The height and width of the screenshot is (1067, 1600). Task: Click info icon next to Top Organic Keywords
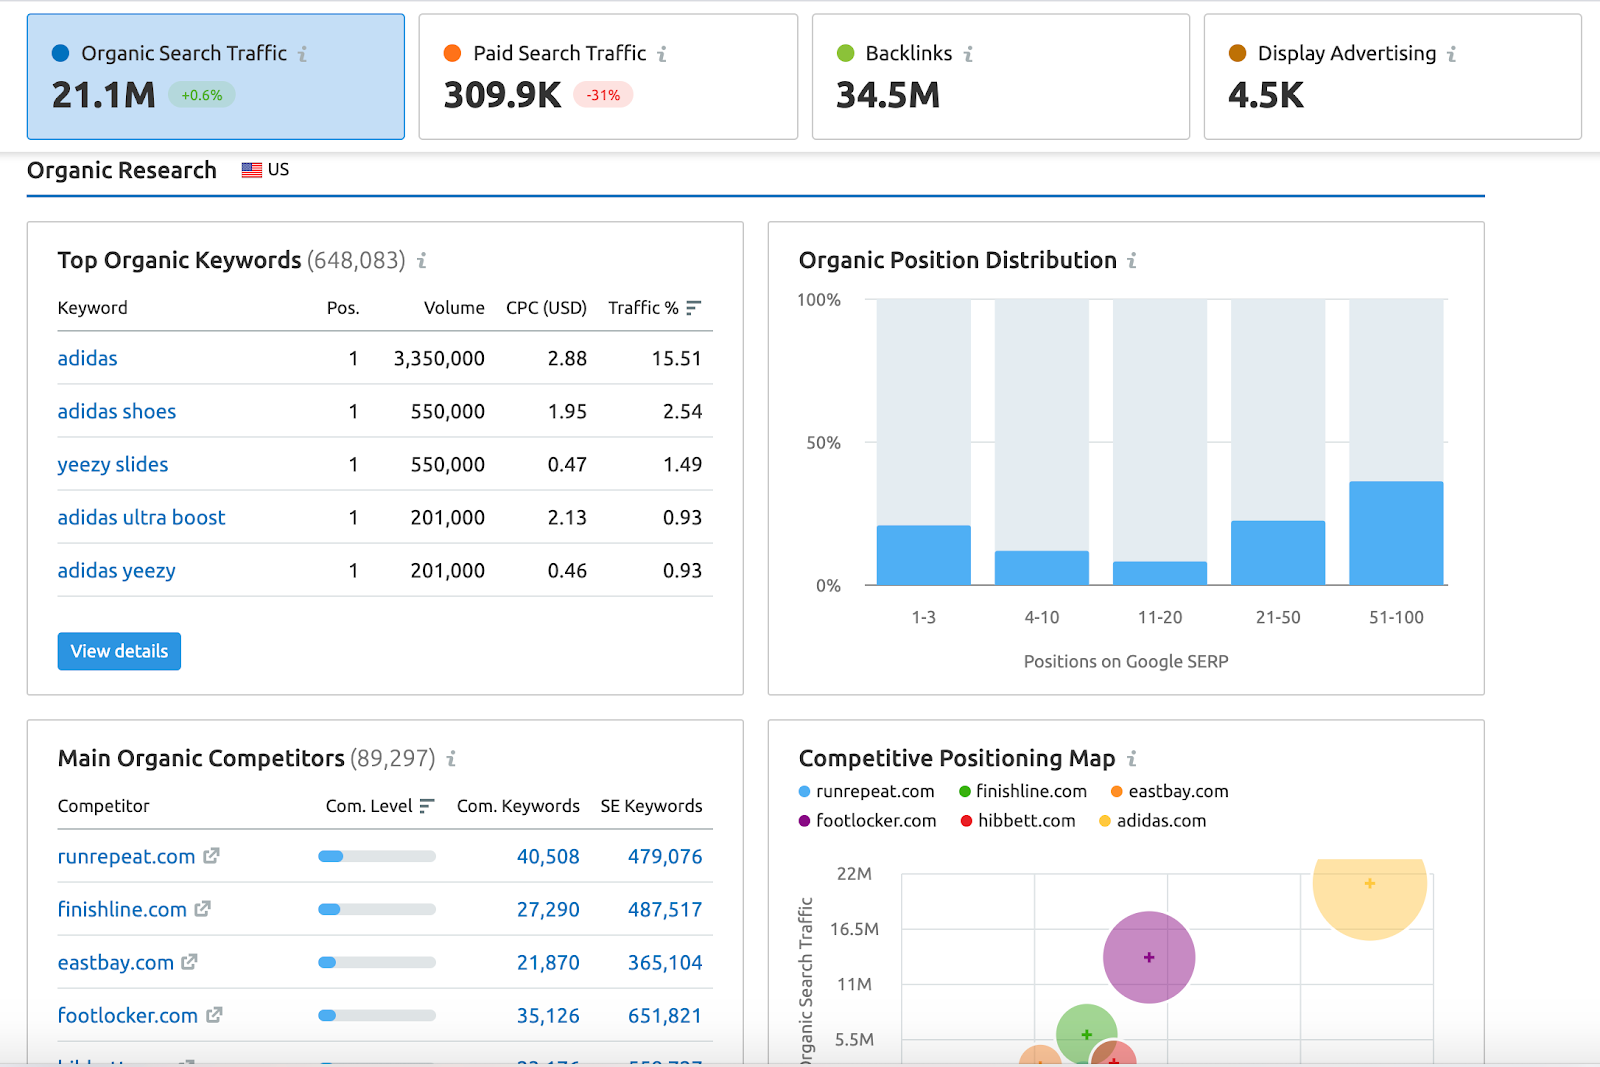(x=422, y=261)
